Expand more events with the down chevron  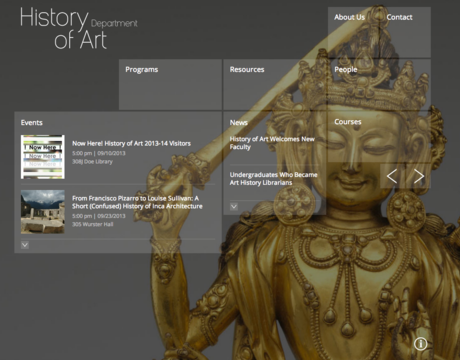pos(25,245)
